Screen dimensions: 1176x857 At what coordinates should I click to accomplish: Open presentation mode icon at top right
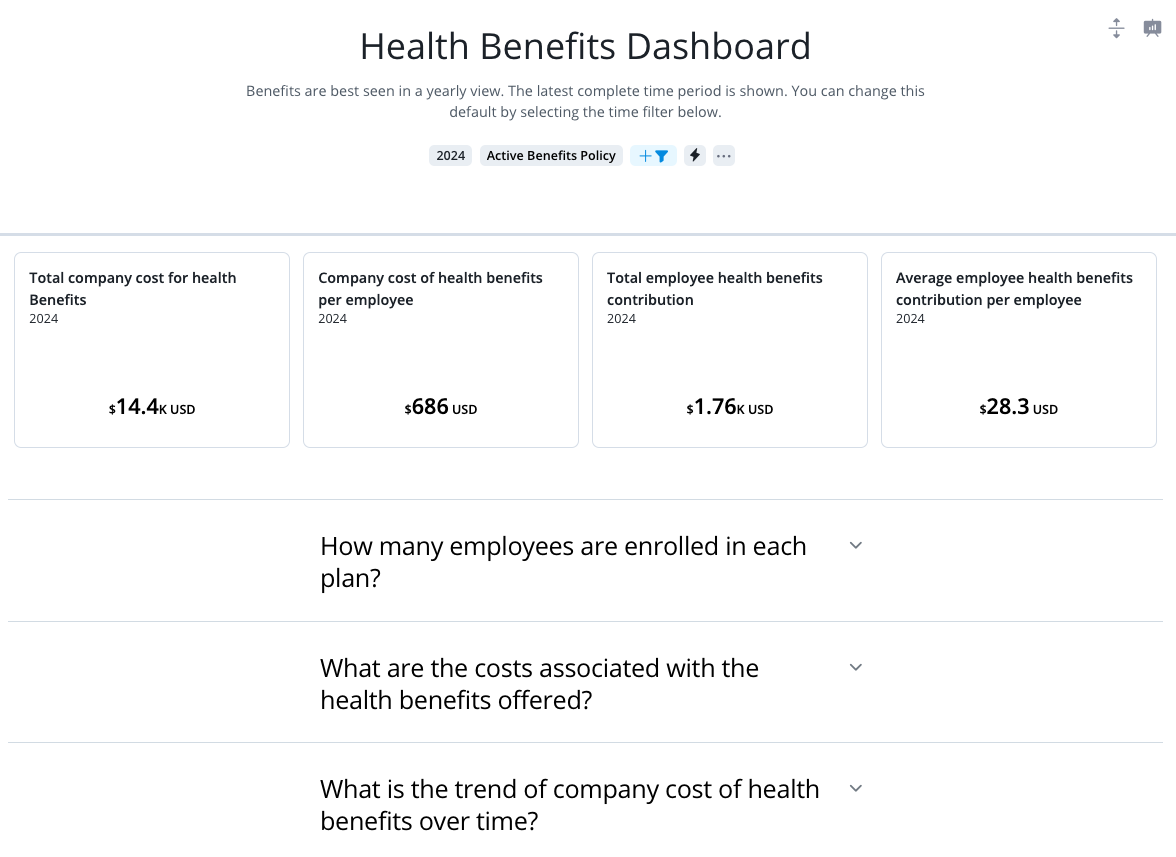[x=1152, y=28]
